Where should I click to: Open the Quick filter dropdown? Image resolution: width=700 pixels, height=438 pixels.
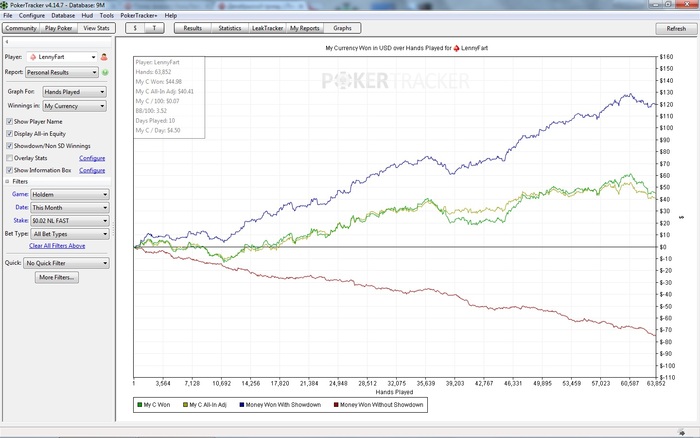click(x=67, y=263)
